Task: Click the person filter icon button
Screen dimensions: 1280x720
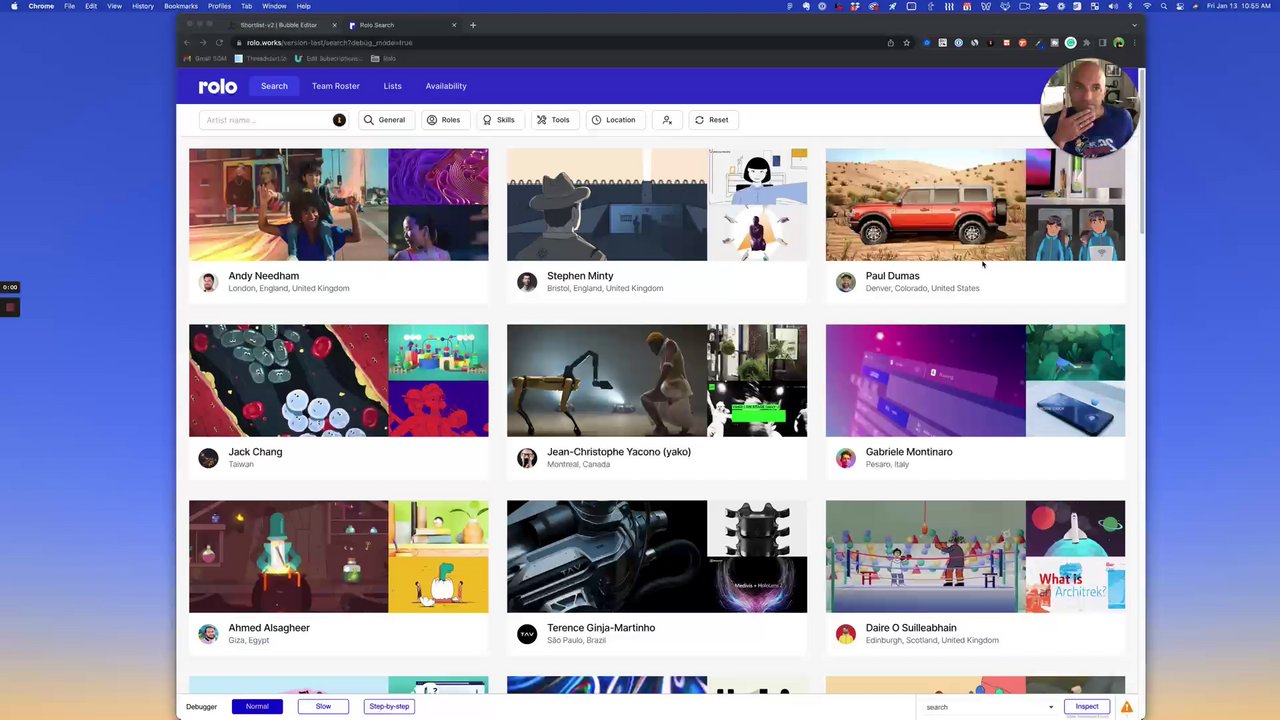Action: 667,120
